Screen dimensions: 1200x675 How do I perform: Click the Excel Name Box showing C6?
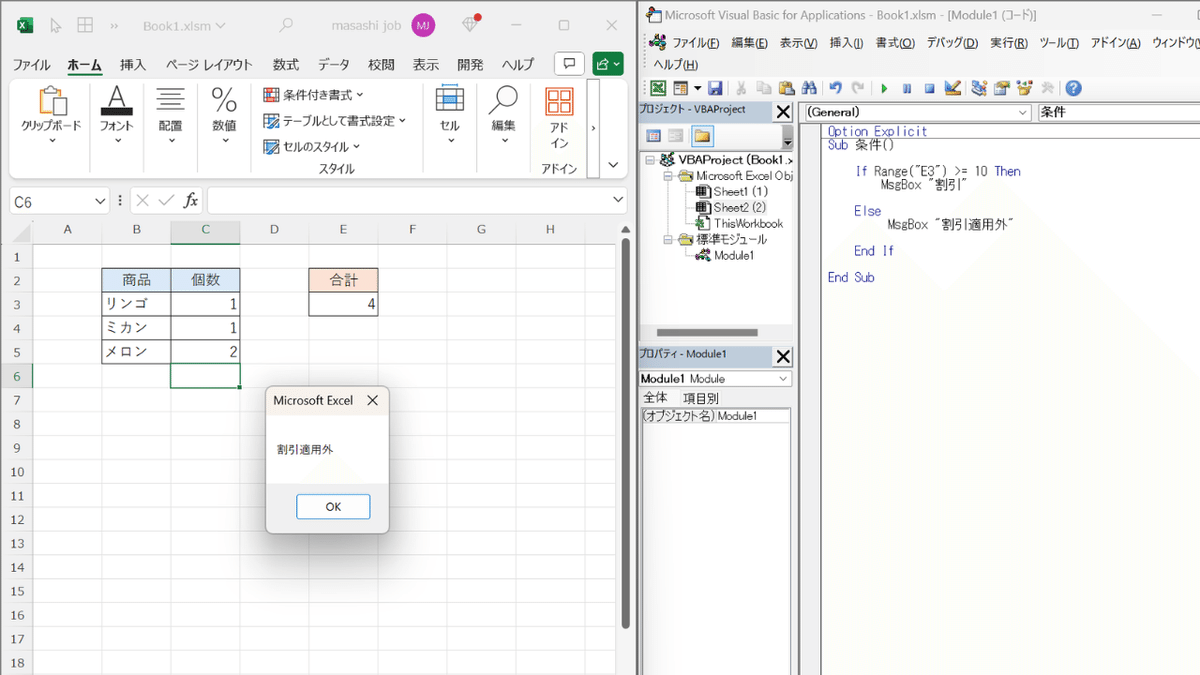tap(60, 201)
